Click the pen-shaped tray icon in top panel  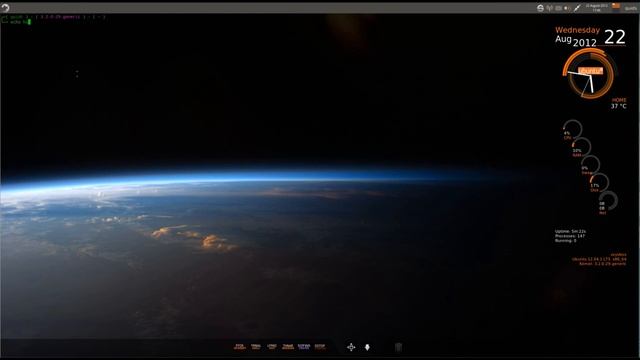577,8
